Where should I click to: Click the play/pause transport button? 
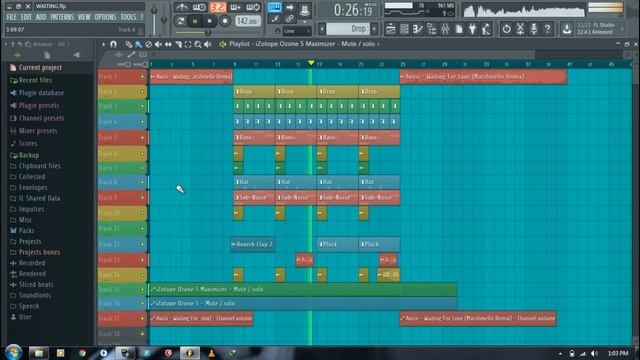click(x=195, y=21)
